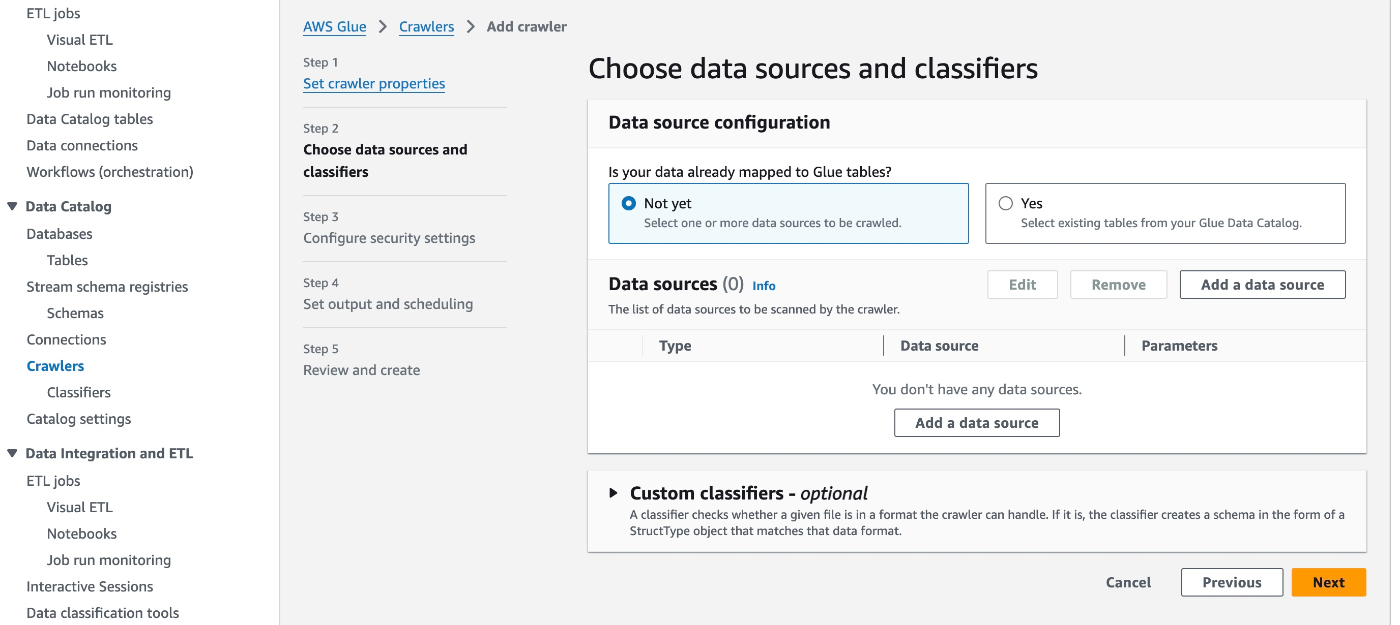Click Add a data source in empty table
This screenshot has height=625, width=1400.
(x=976, y=423)
